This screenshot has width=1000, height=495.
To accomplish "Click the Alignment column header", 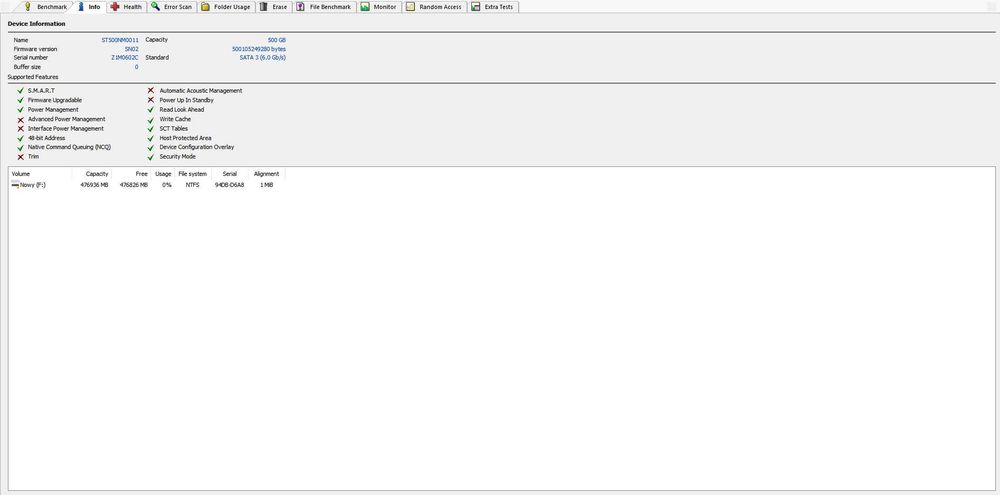I will click(267, 174).
